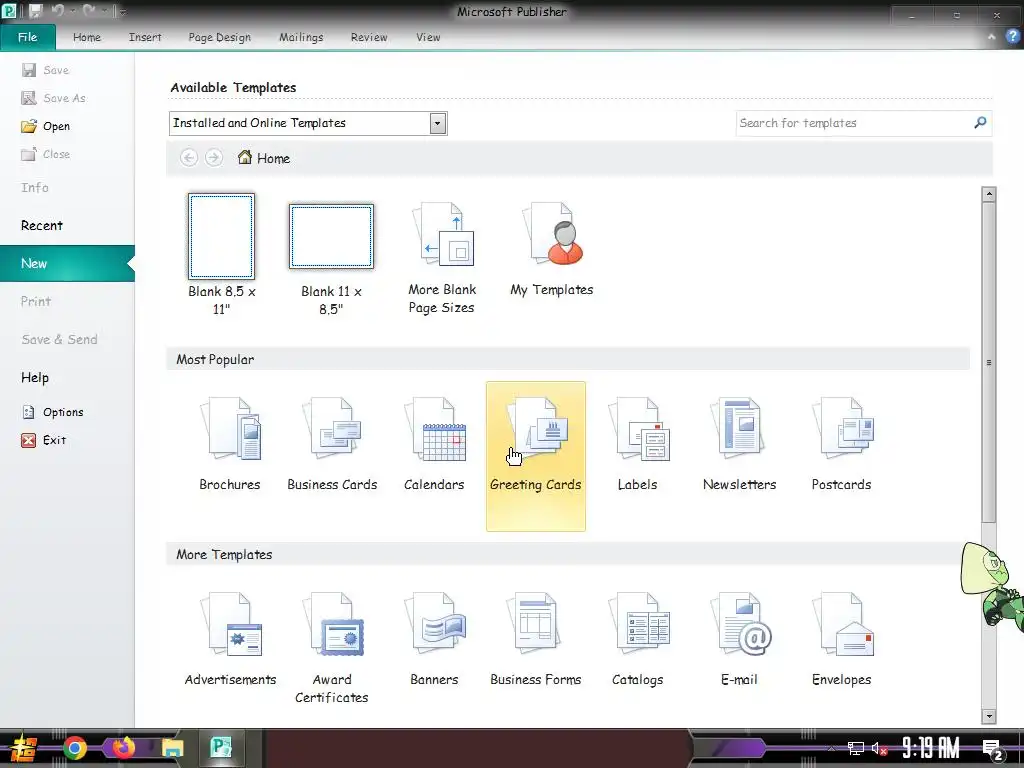1024x768 pixels.
Task: Open Google Chrome from the taskbar
Action: pyautogui.click(x=75, y=748)
